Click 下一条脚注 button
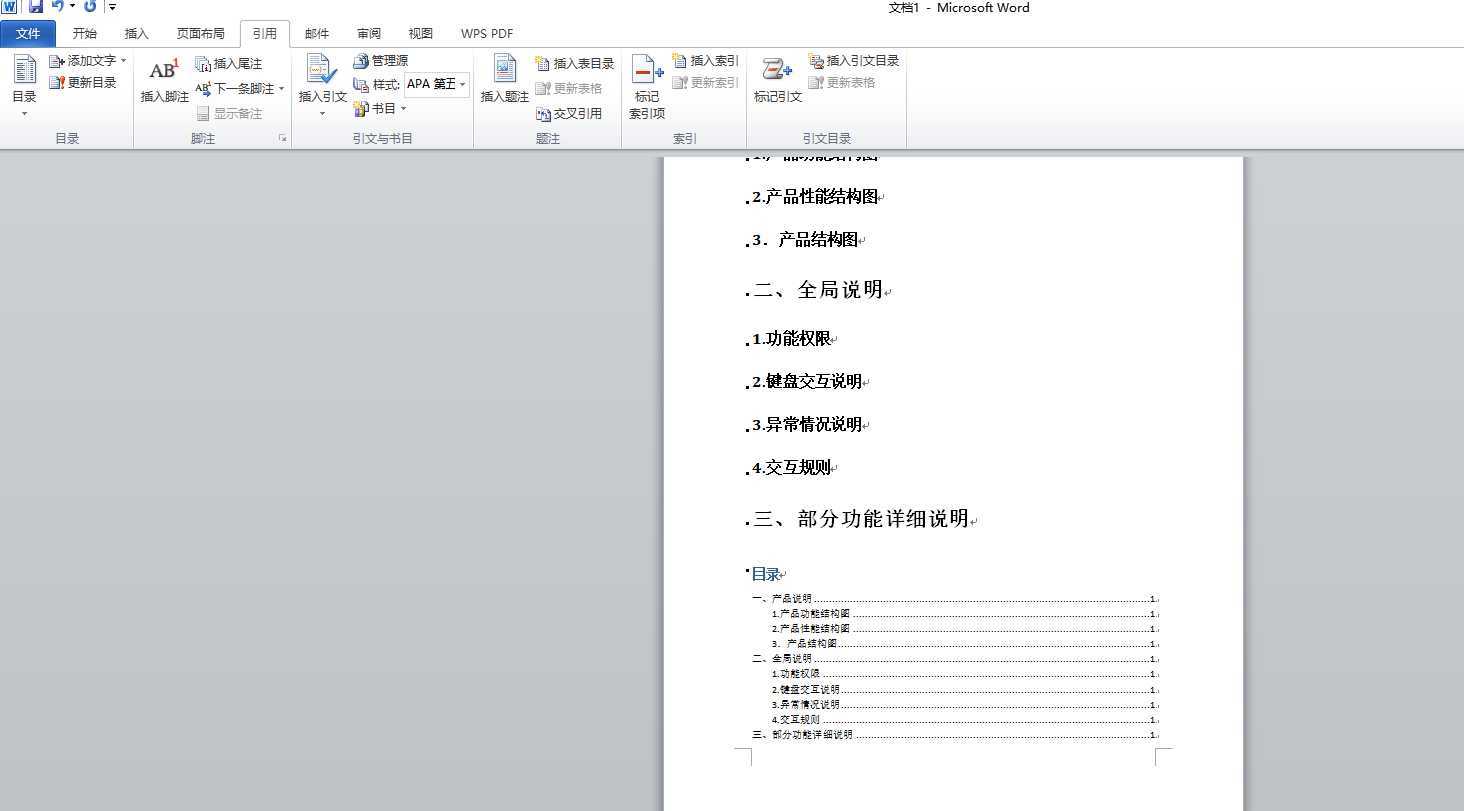Image resolution: width=1464 pixels, height=811 pixels. click(235, 88)
